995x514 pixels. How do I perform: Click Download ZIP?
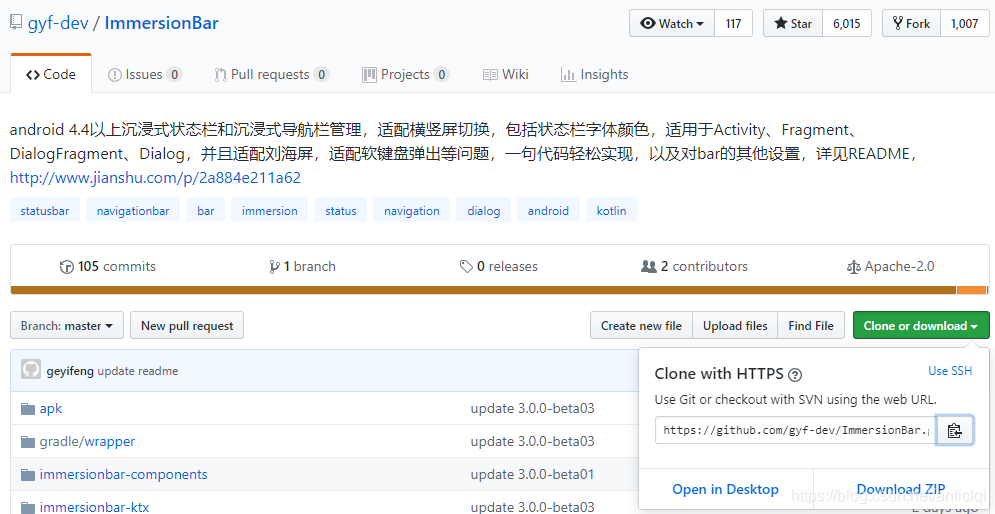pos(901,489)
